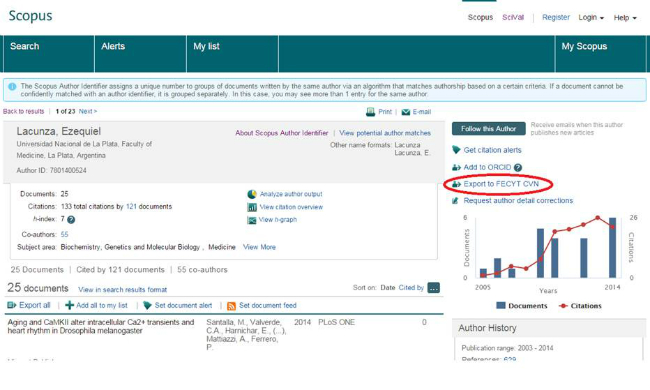Click the View h-graph icon
The width and height of the screenshot is (650, 390).
(251, 220)
